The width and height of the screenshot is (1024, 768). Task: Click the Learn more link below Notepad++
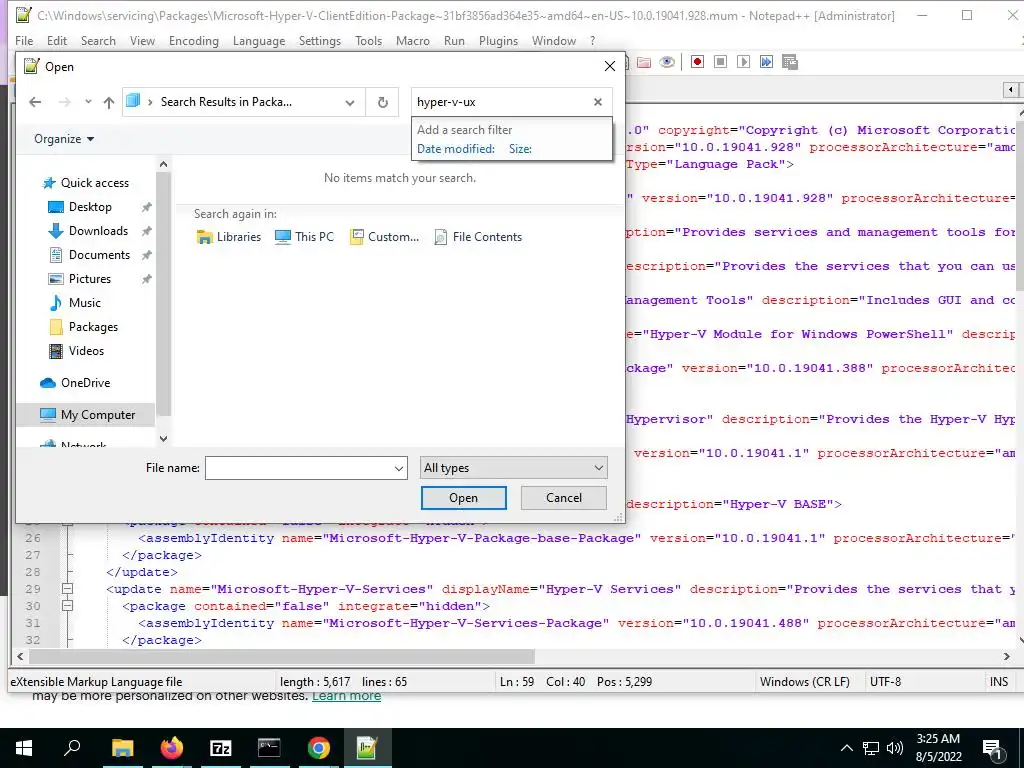click(x=346, y=696)
